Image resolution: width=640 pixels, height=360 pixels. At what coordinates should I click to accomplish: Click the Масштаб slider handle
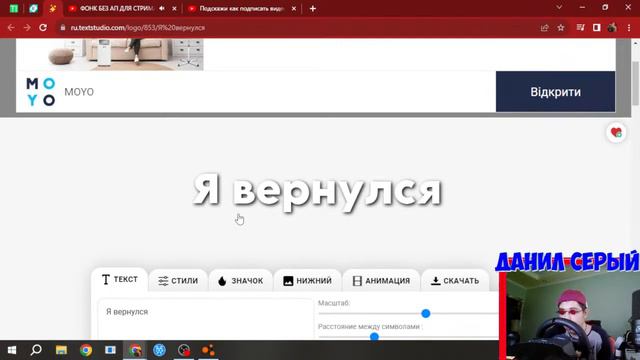tap(426, 313)
